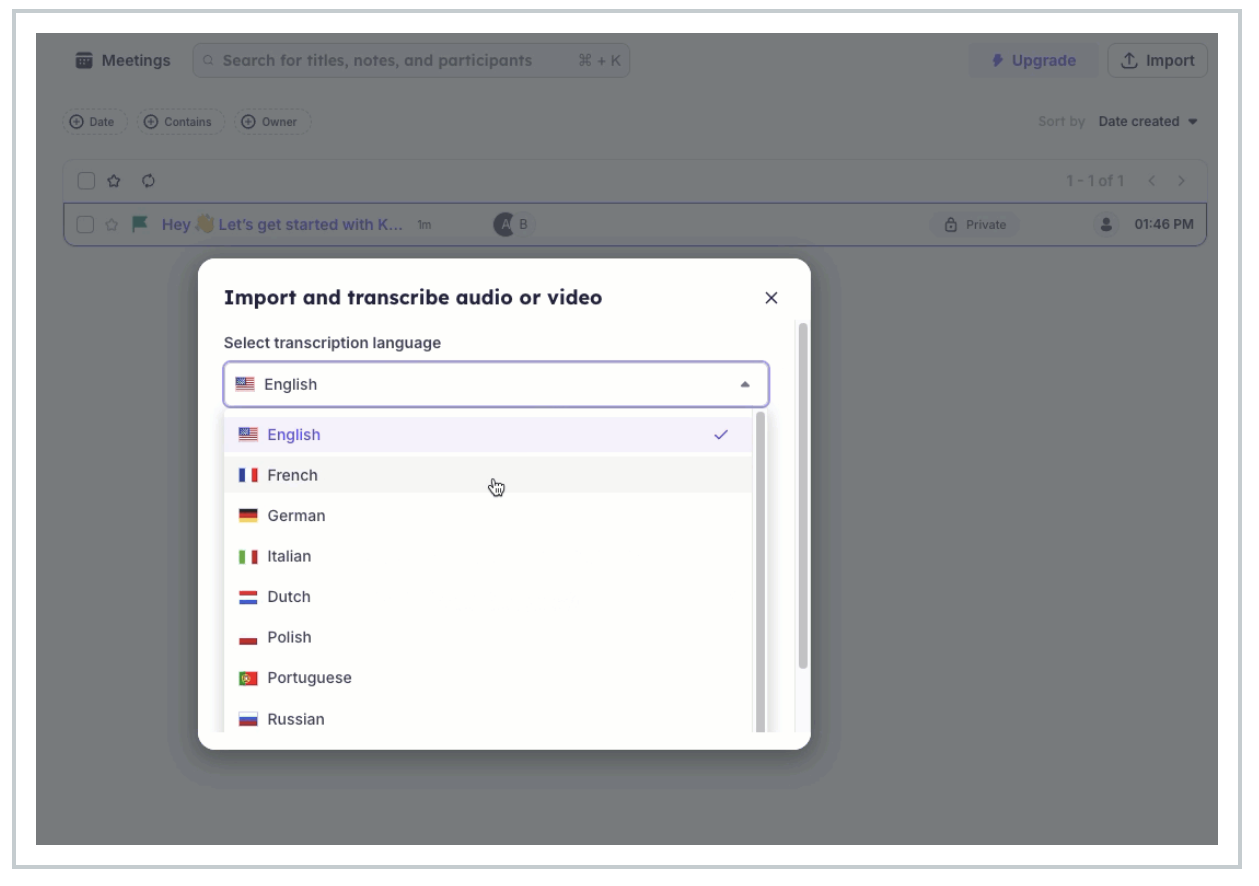Star all meetings using header star icon

click(114, 181)
